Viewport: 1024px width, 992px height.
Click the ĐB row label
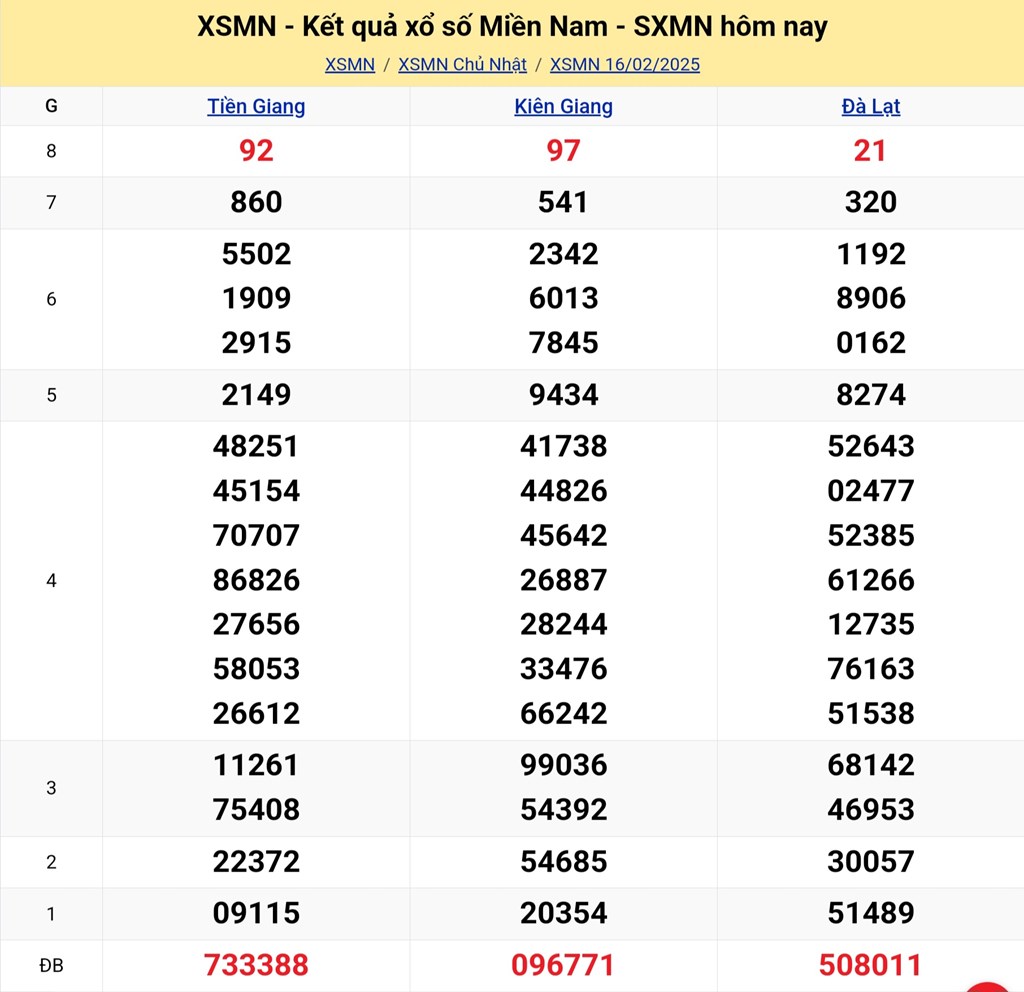pyautogui.click(x=51, y=965)
